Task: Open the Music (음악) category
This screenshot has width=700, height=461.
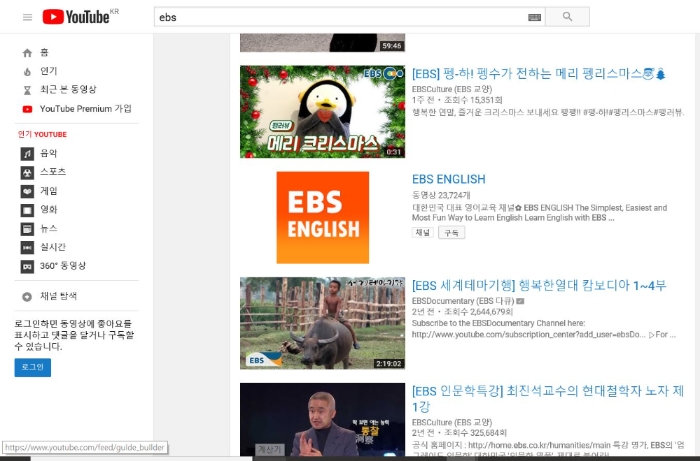Action: click(x=47, y=153)
